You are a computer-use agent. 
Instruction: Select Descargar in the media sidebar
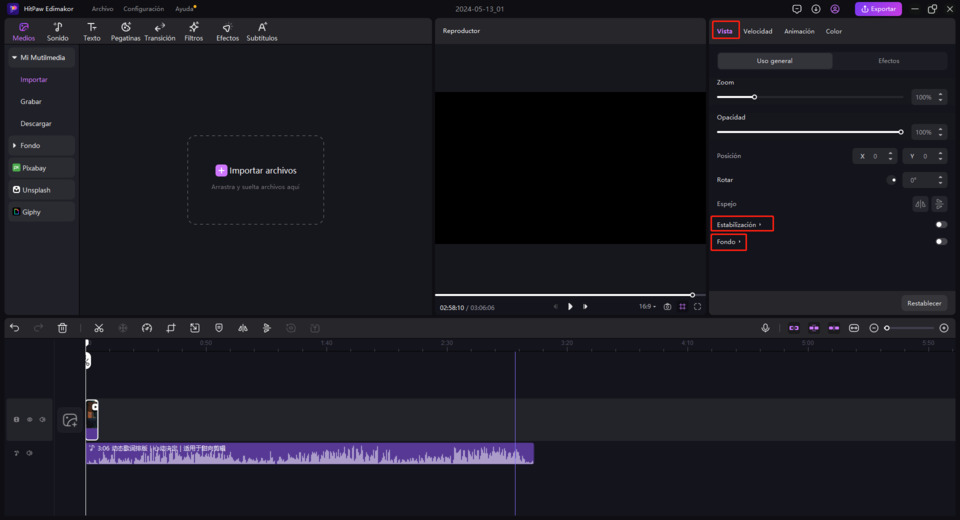pos(36,124)
